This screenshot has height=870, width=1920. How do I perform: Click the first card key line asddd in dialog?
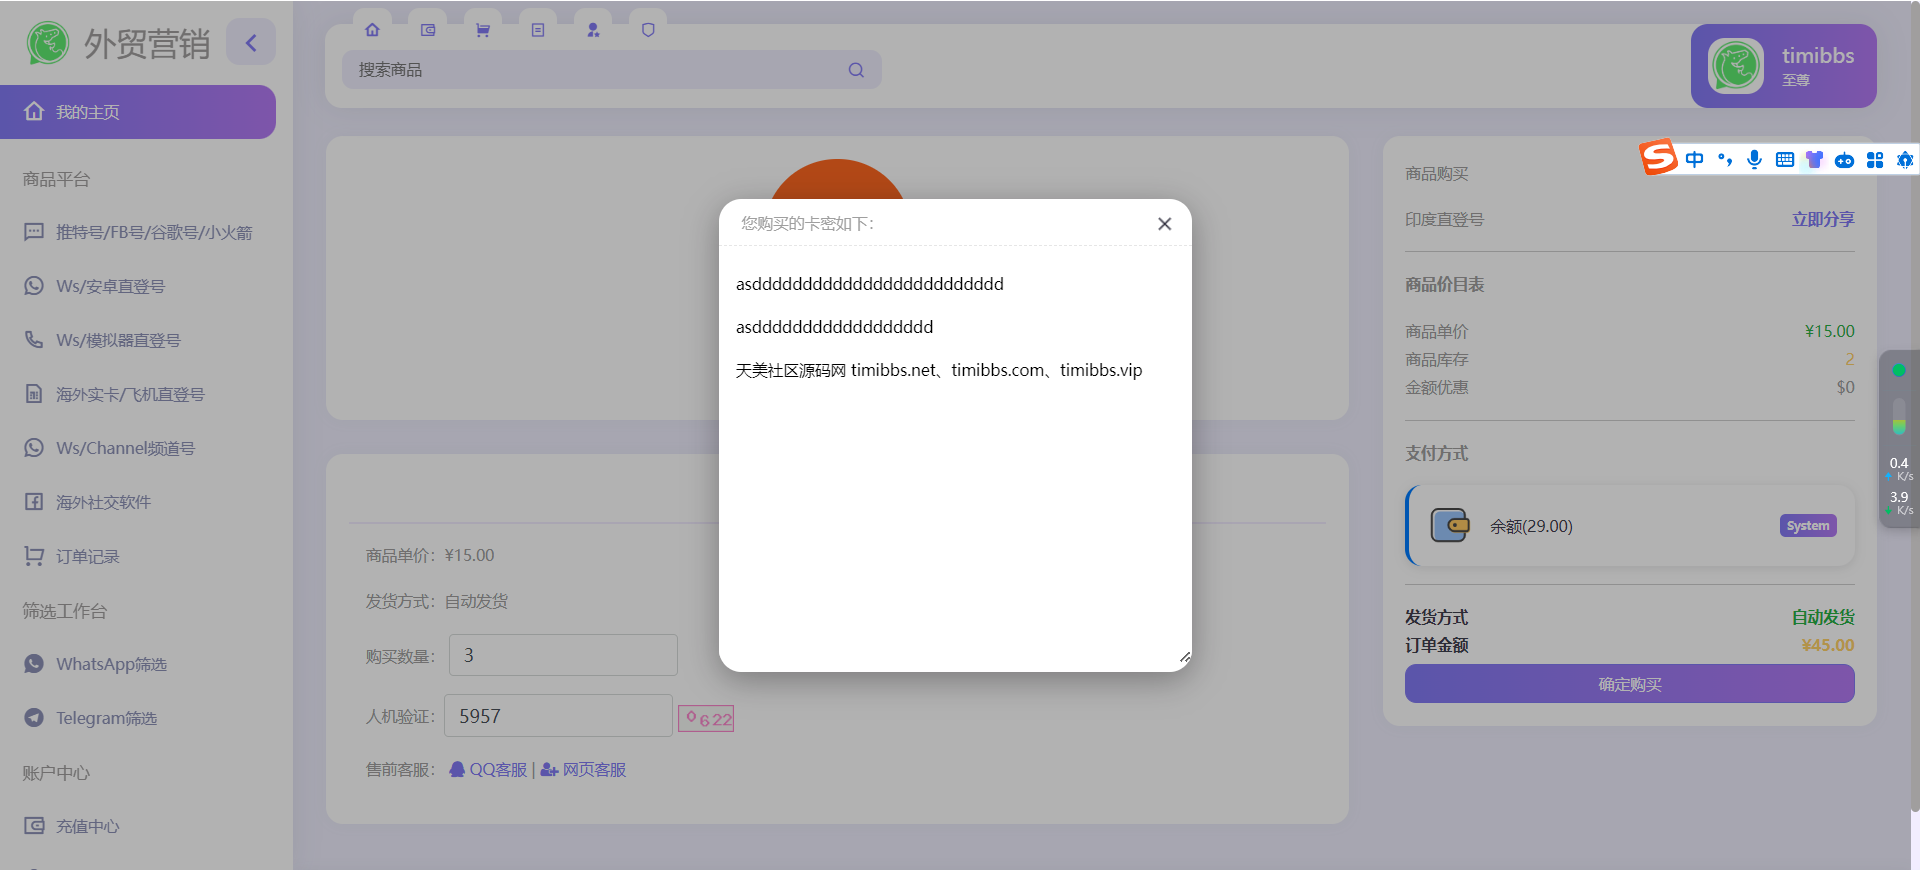click(x=870, y=284)
